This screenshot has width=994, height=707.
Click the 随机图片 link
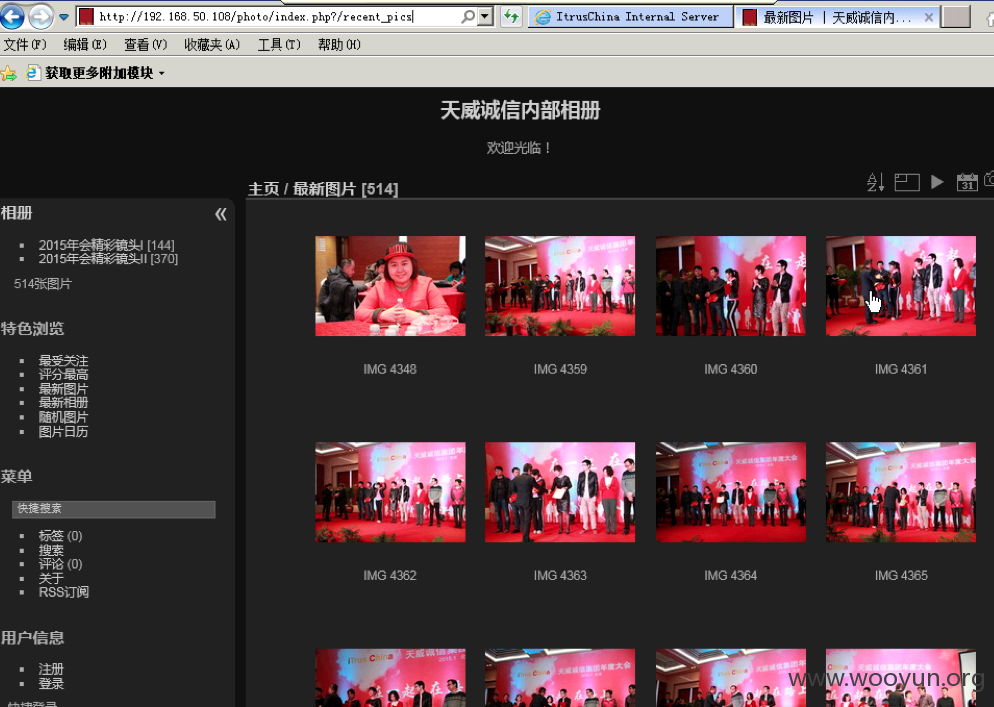pos(63,417)
